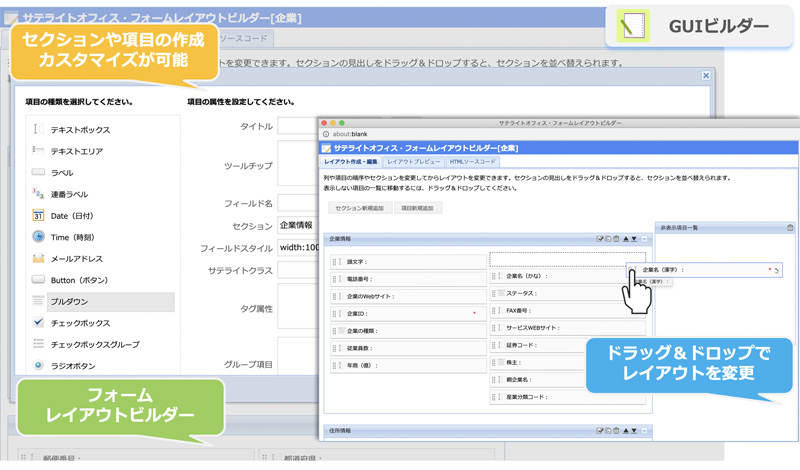Click the ラベル item type icon
Viewport: 800px width, 470px height.
point(38,172)
